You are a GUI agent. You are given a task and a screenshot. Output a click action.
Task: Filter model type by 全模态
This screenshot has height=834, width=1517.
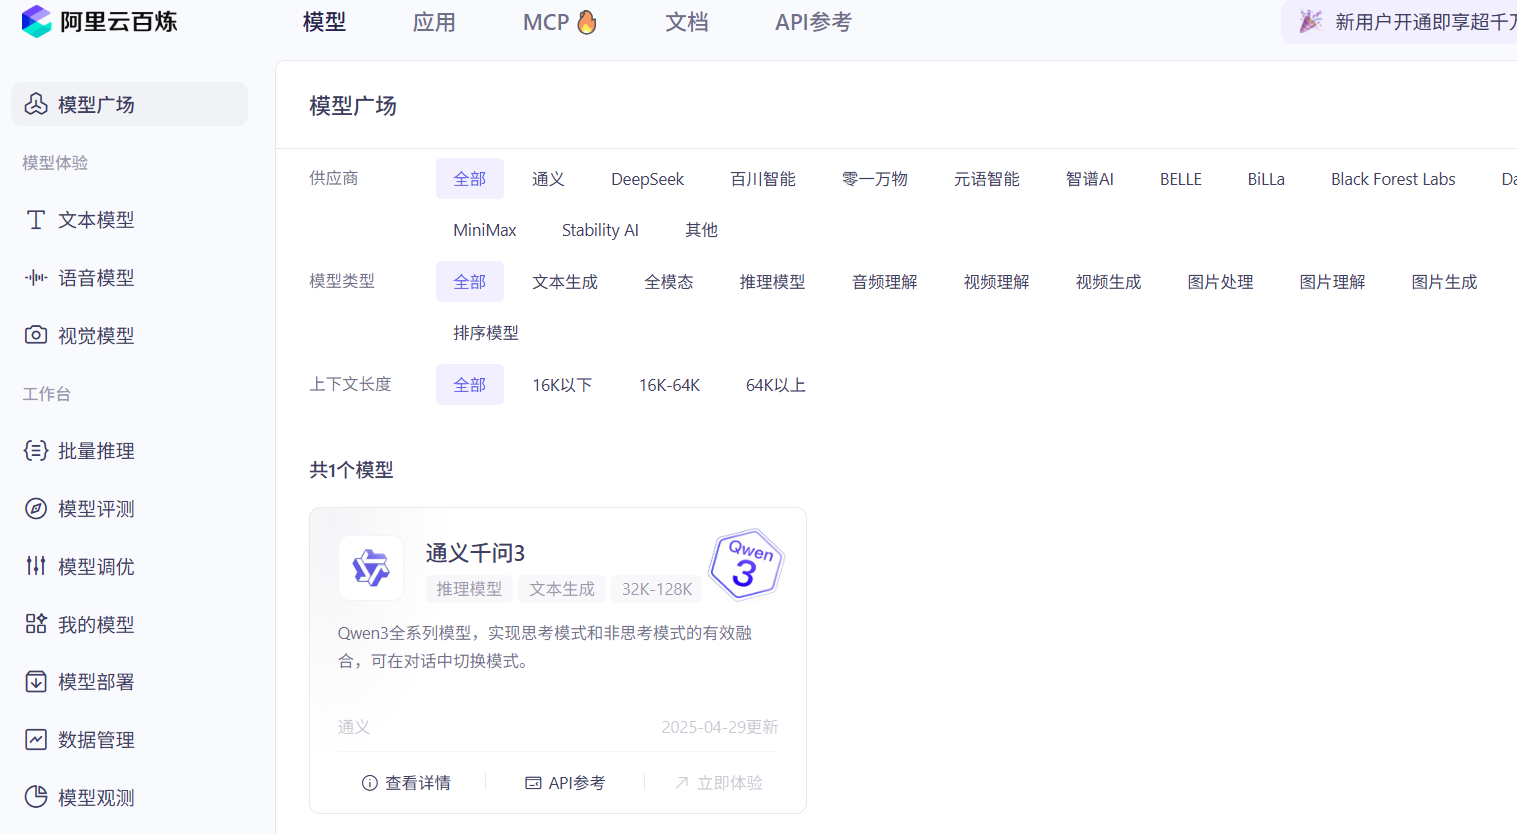pos(669,282)
